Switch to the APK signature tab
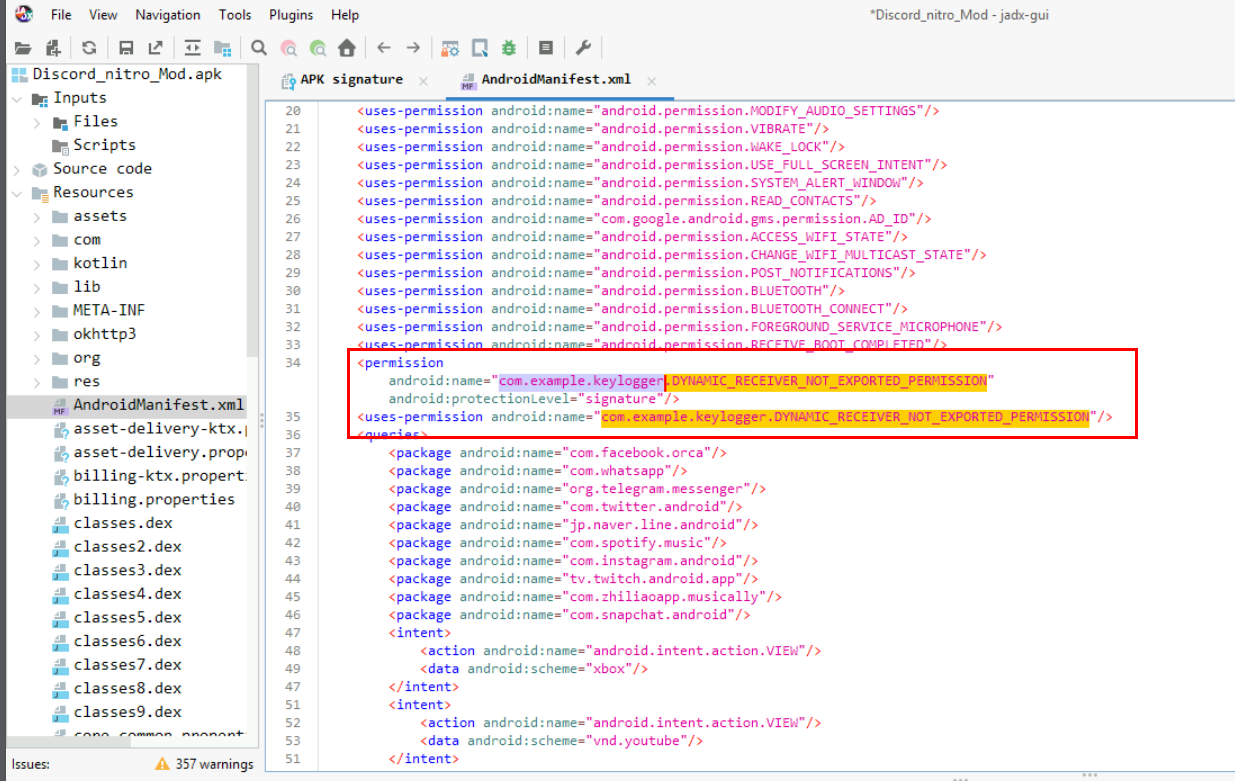The height and width of the screenshot is (781, 1235). click(x=351, y=80)
